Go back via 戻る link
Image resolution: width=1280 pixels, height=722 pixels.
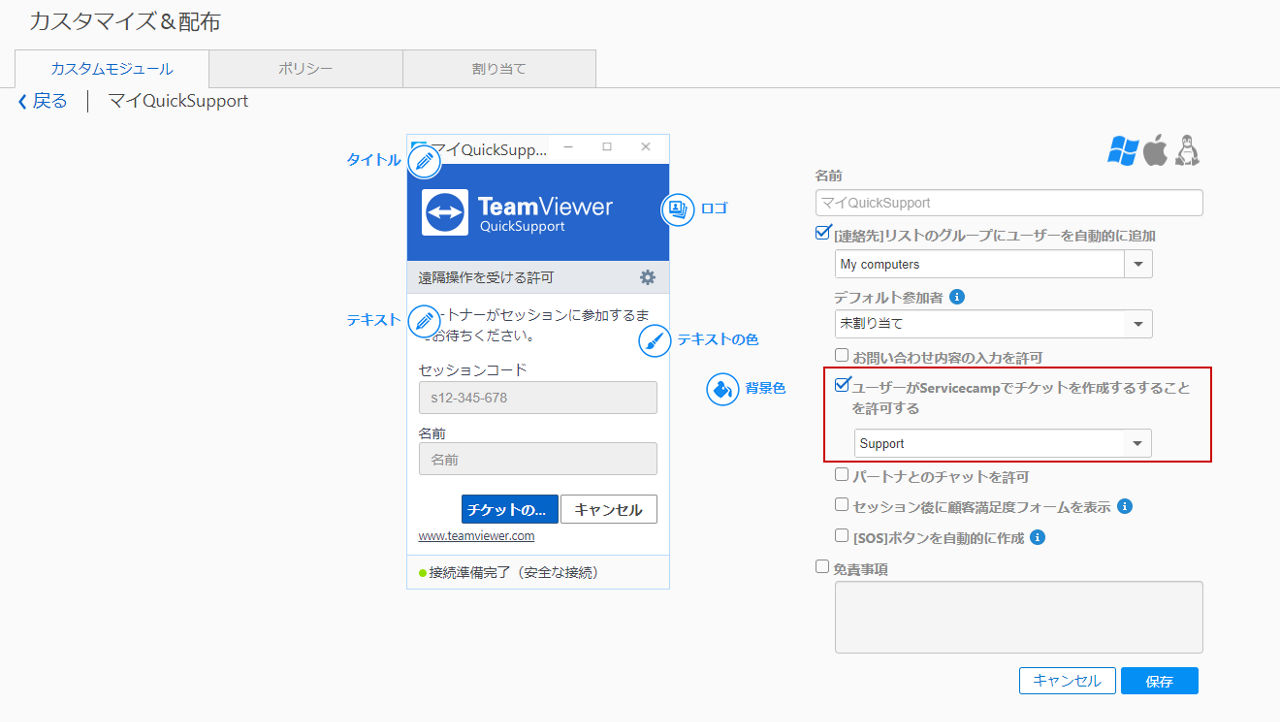coord(50,101)
